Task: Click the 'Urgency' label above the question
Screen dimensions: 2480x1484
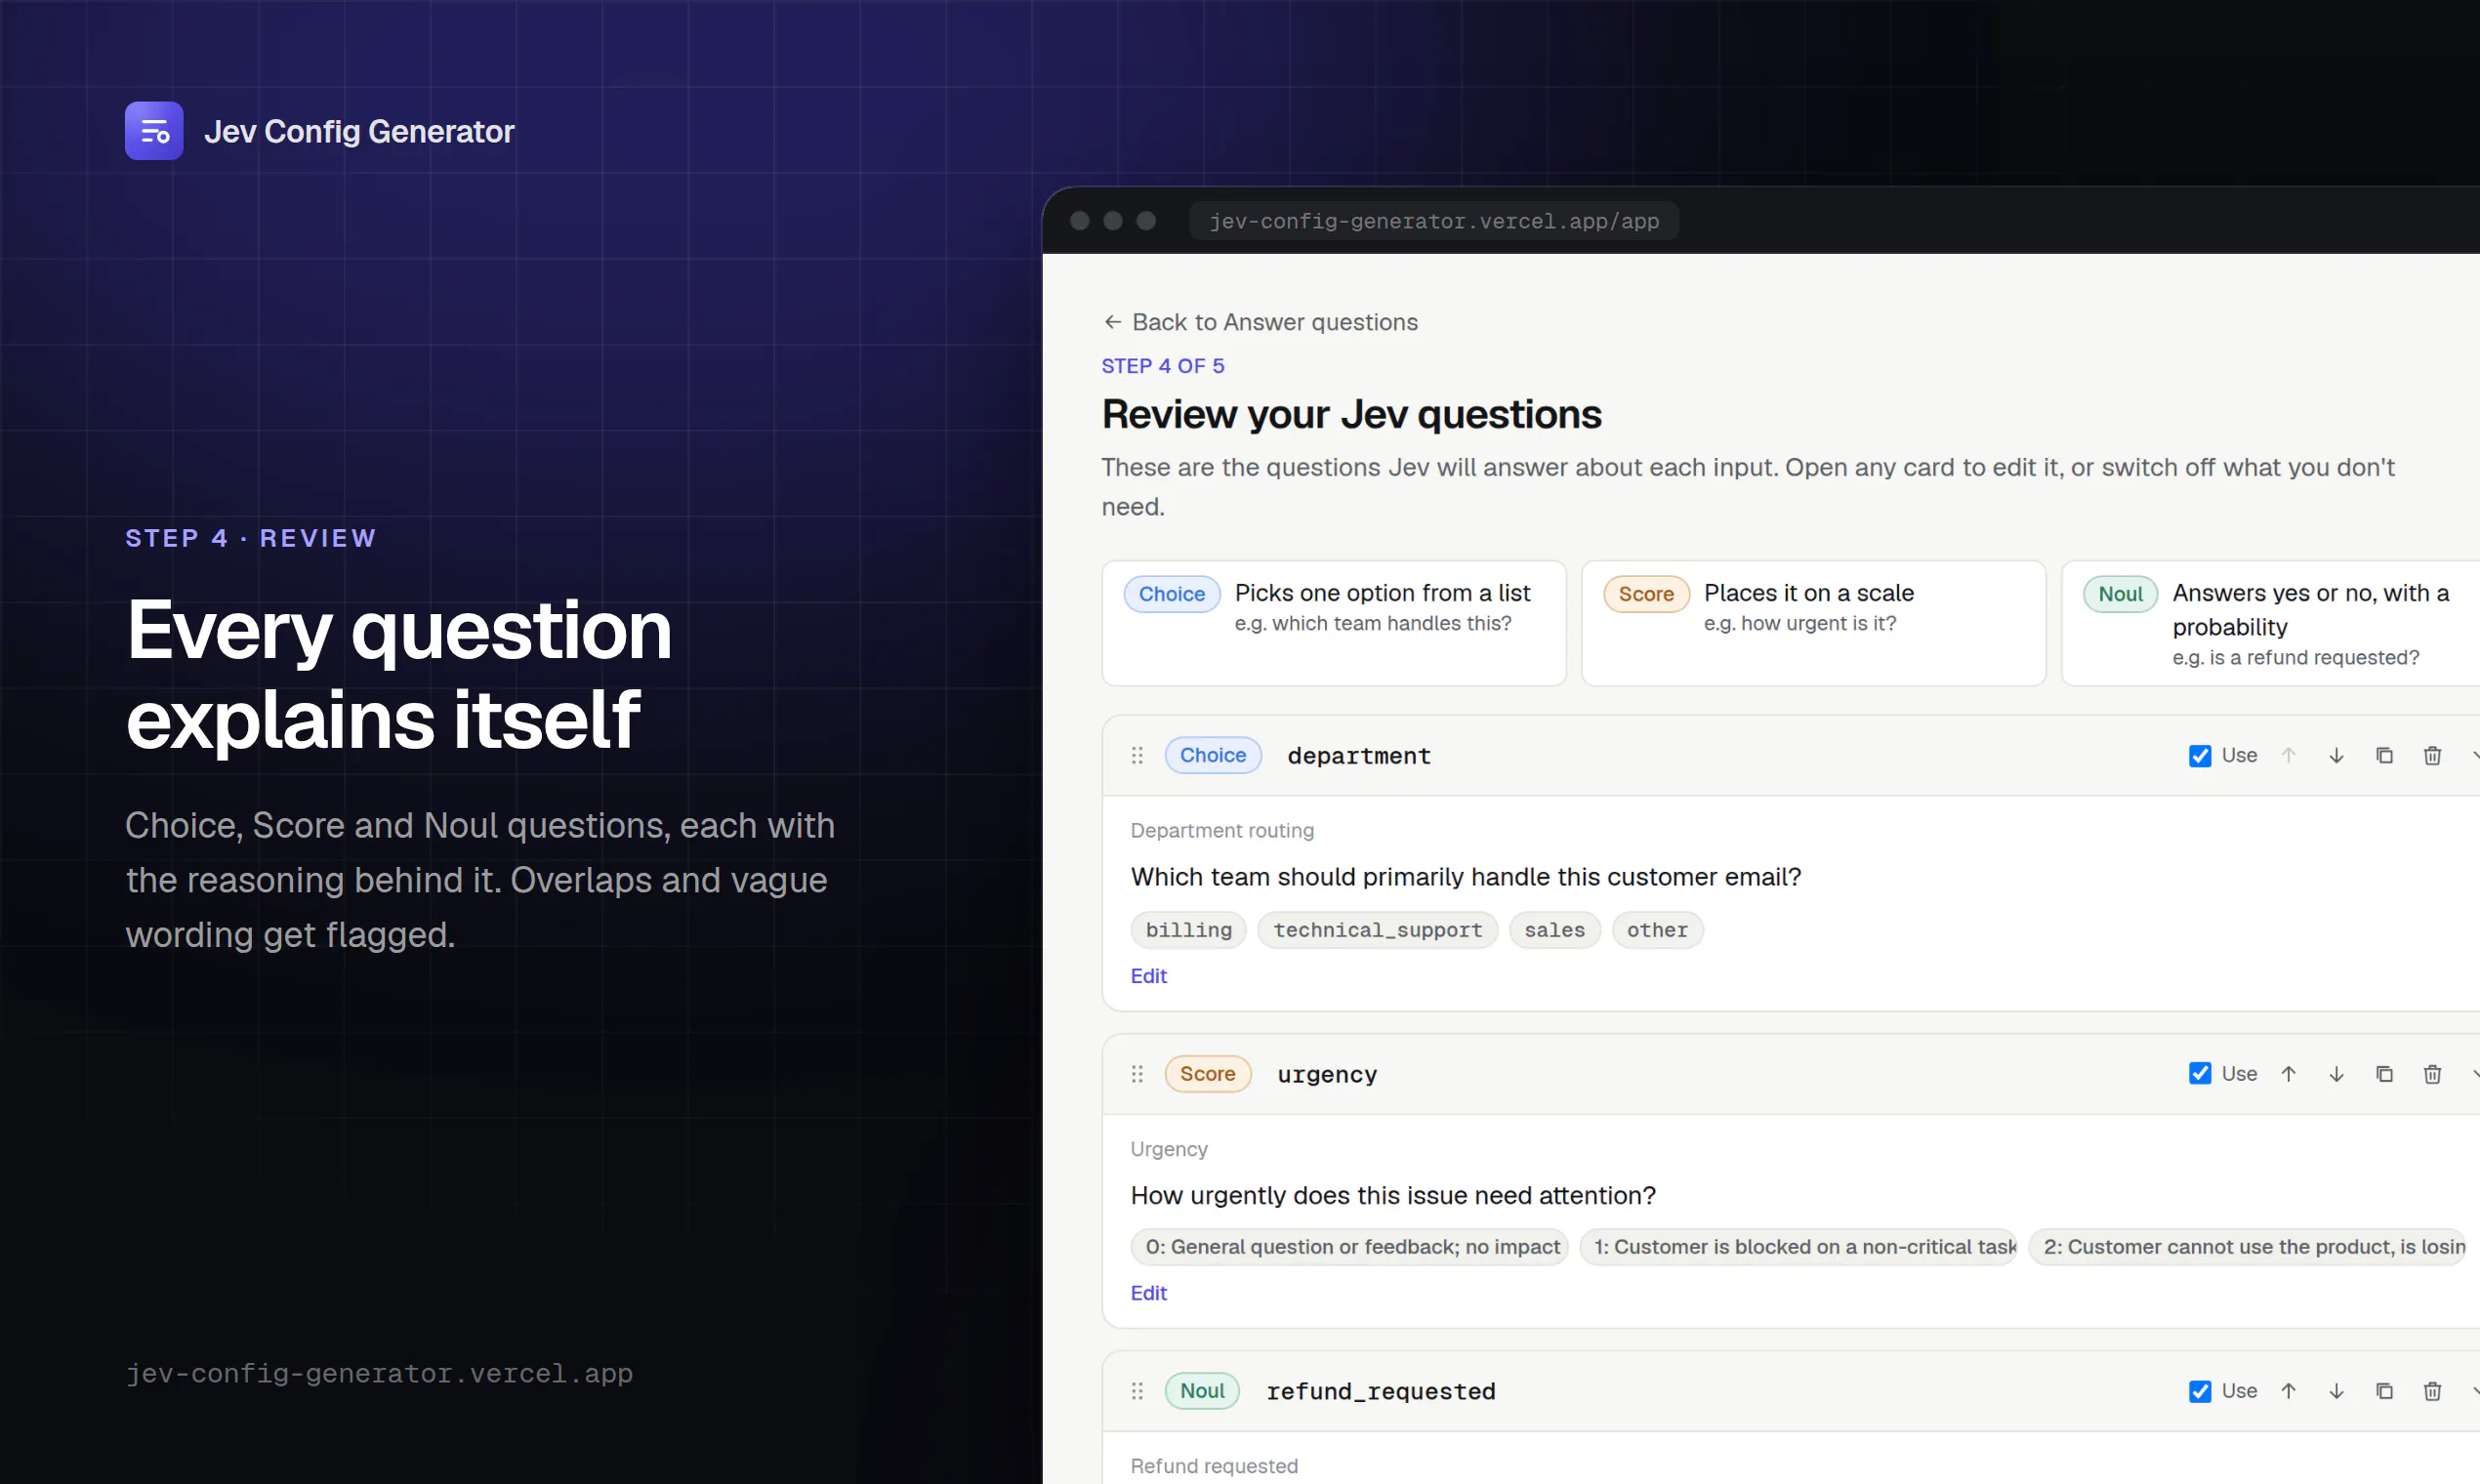Action: (1169, 1149)
